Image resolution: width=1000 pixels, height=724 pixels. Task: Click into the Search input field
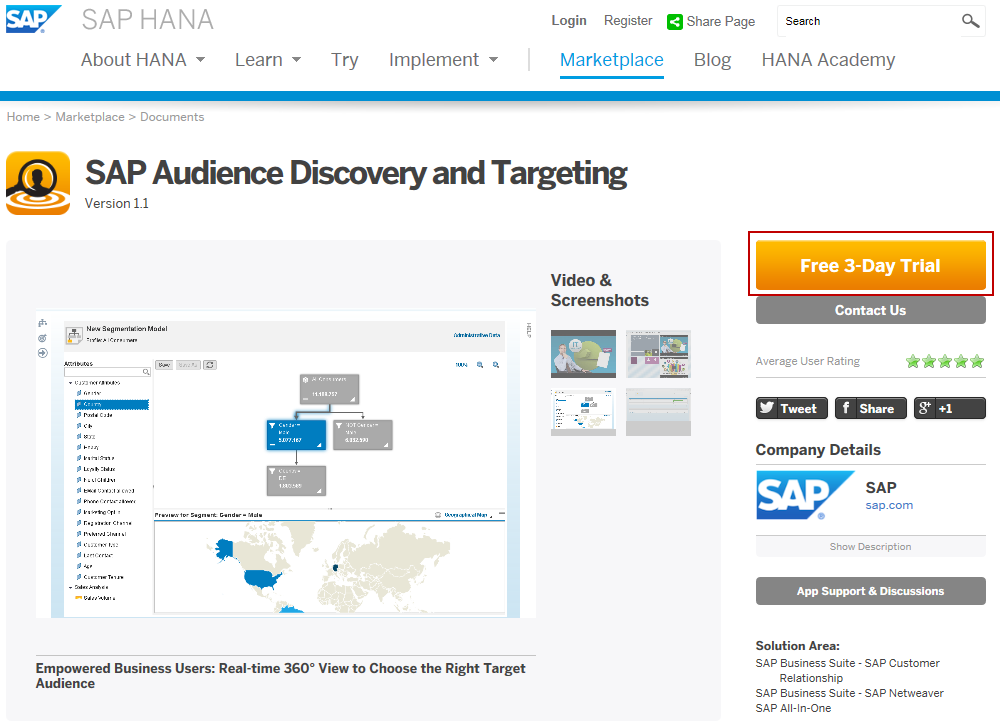click(x=866, y=21)
